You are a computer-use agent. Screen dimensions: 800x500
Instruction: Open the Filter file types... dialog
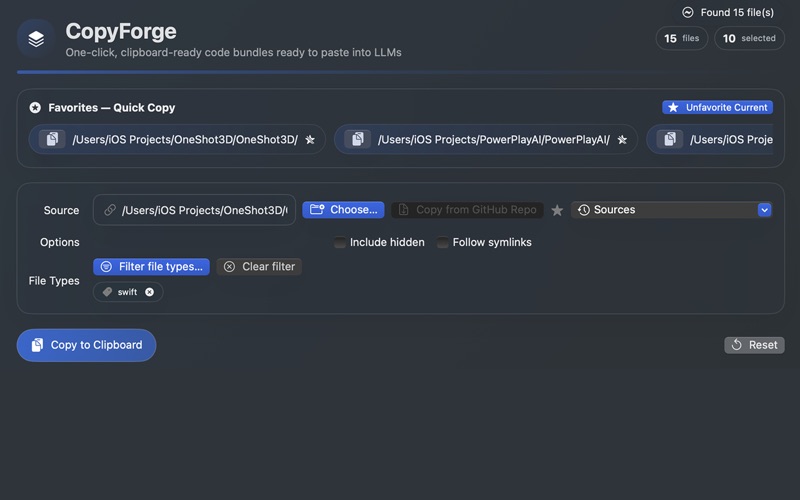152,266
